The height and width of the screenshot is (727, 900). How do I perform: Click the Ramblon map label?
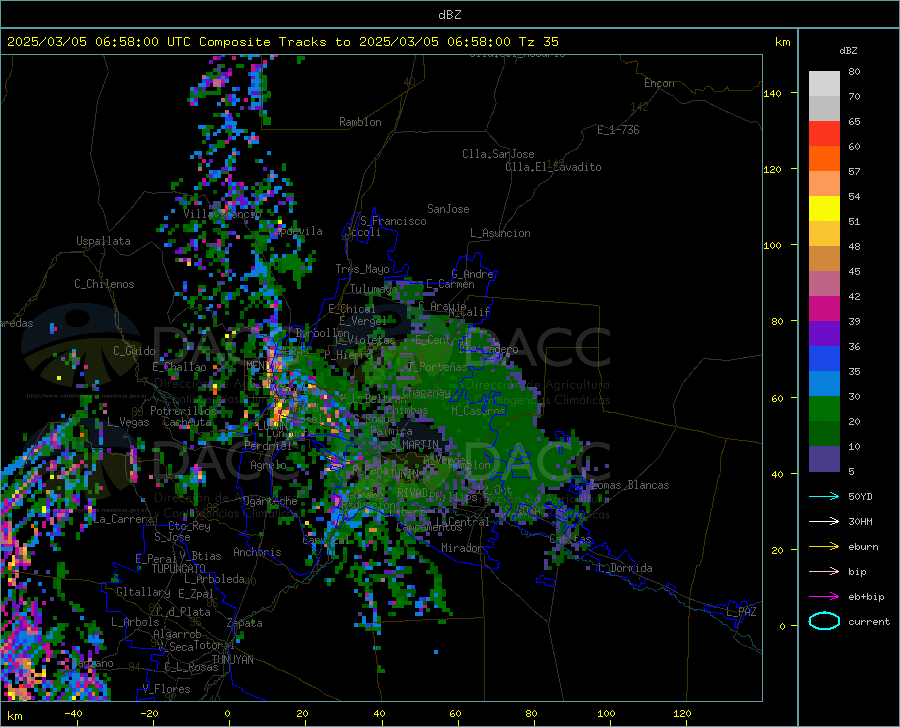click(x=360, y=122)
